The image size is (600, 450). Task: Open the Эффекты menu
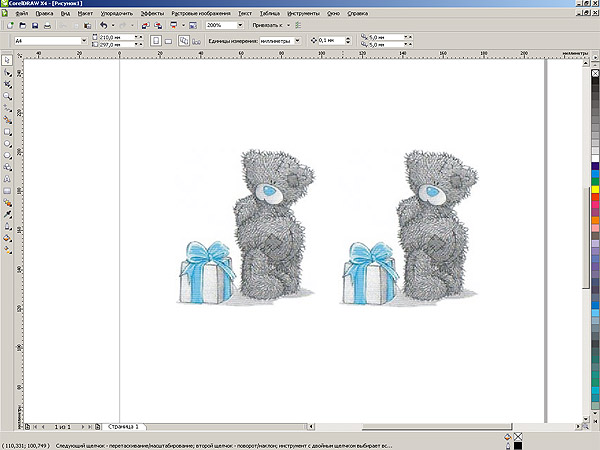[152, 13]
